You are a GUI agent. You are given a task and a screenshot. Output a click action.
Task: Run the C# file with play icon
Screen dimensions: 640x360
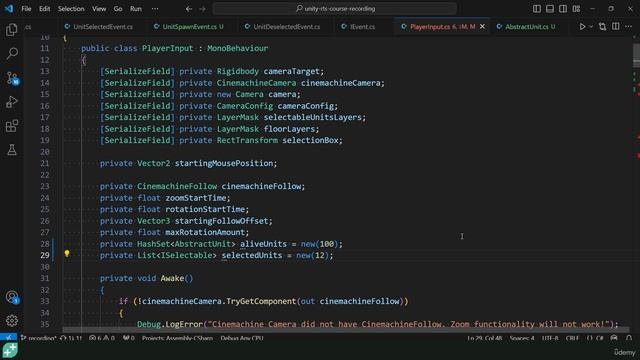pos(582,27)
